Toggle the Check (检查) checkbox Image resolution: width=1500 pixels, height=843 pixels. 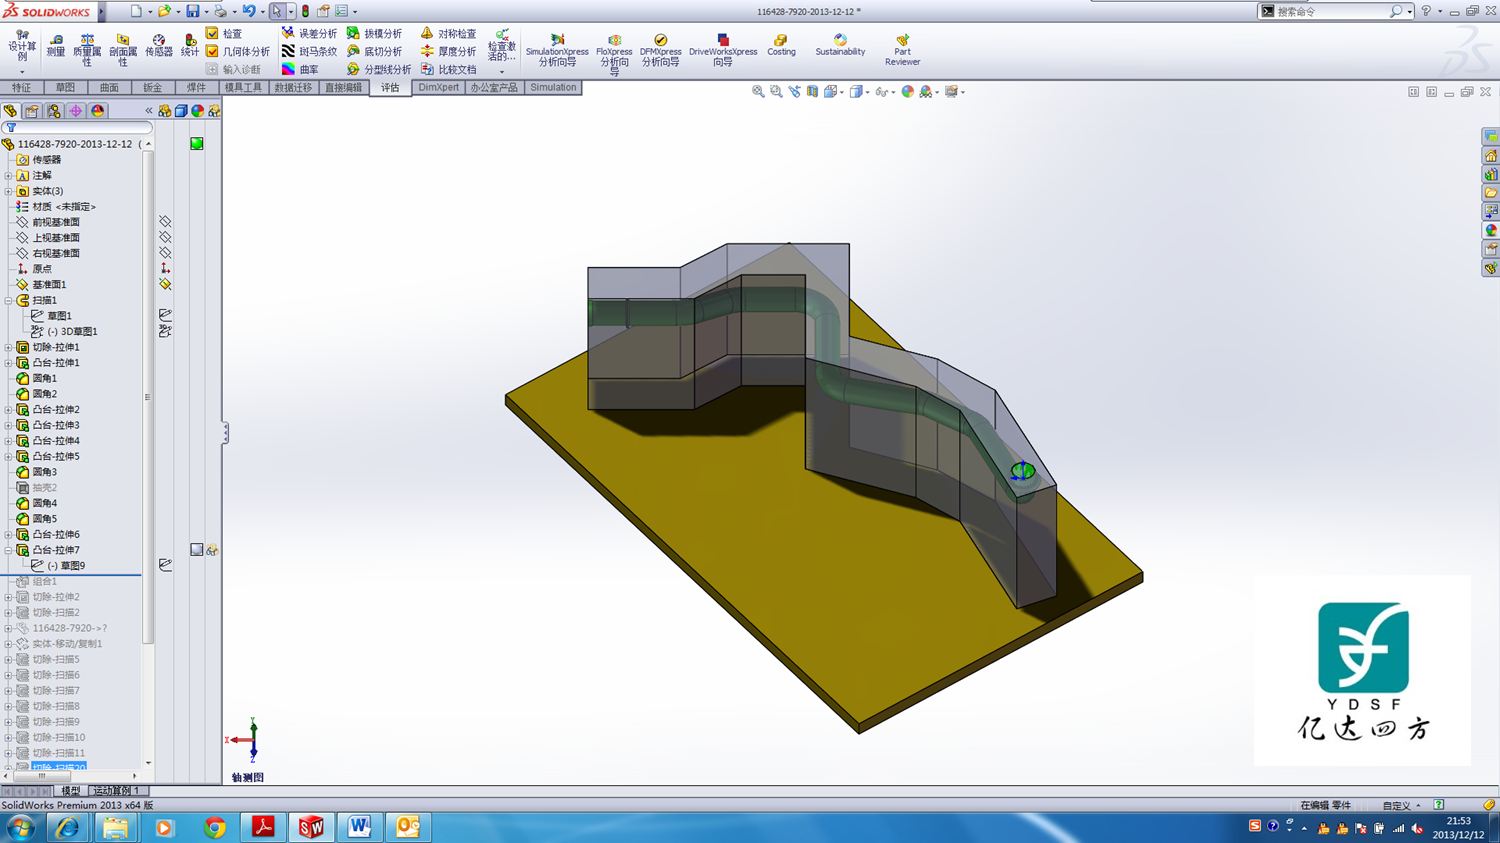coord(212,34)
